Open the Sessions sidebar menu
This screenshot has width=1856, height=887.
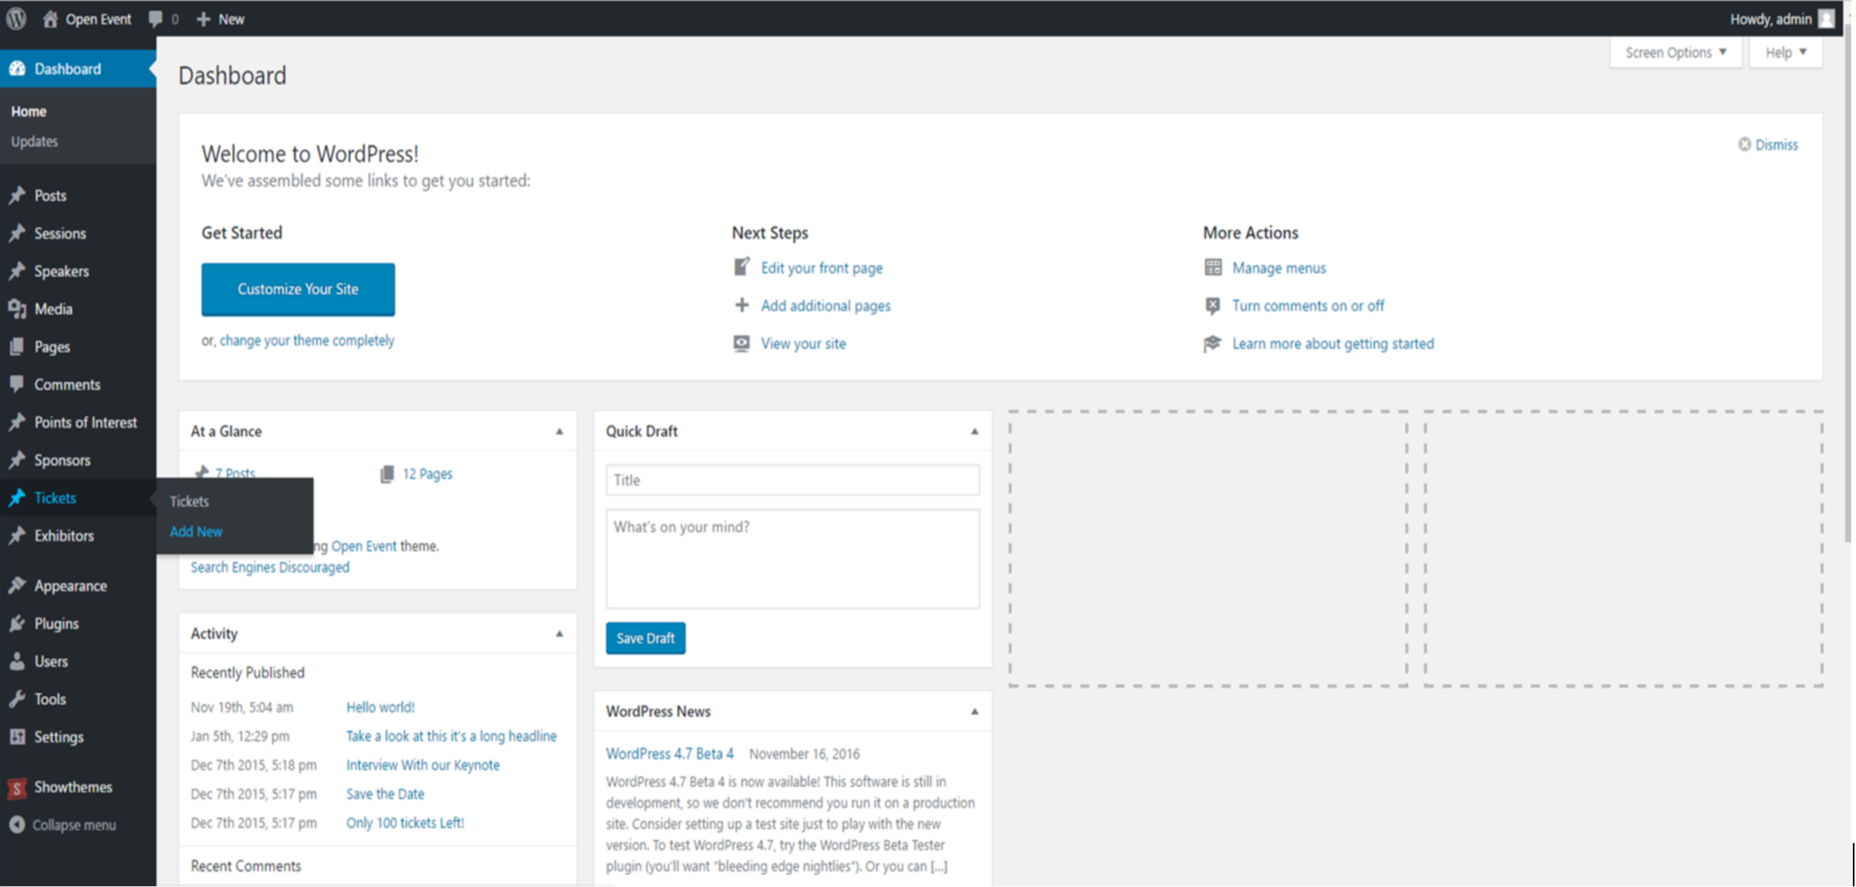[x=78, y=233]
